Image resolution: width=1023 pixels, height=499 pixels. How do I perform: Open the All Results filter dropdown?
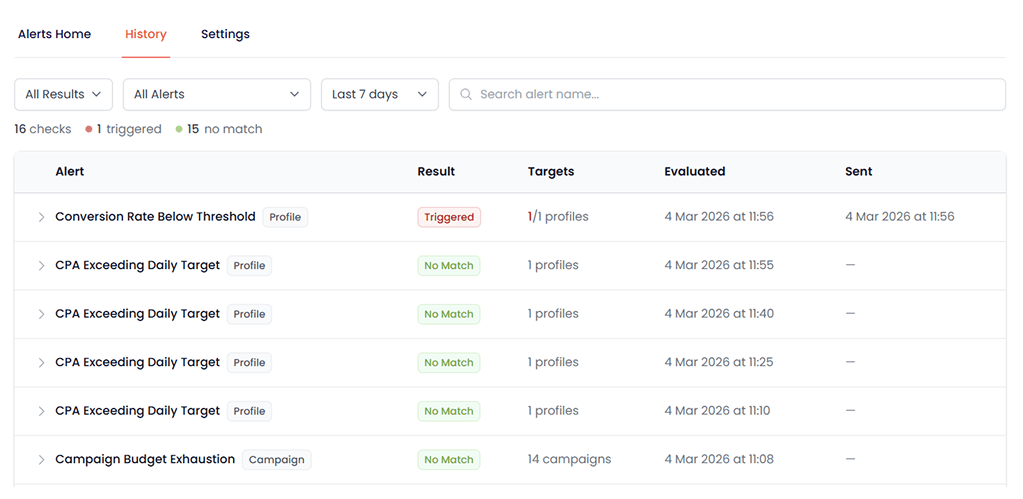pos(63,94)
